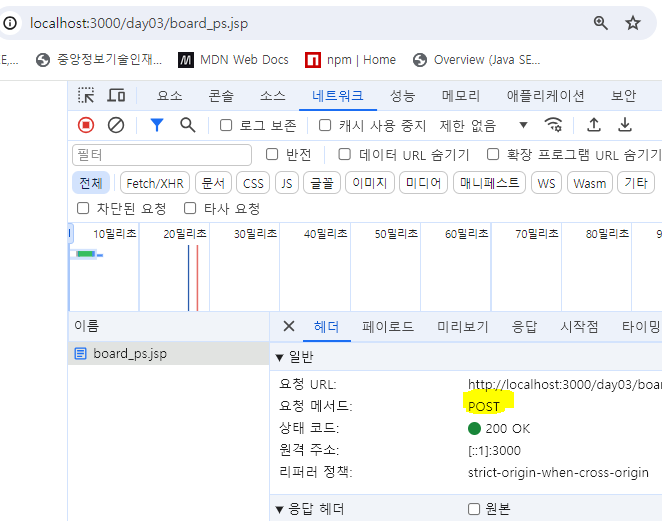Viewport: 662px width, 521px height.
Task: Select the board_ps.jsp request row
Action: click(168, 353)
